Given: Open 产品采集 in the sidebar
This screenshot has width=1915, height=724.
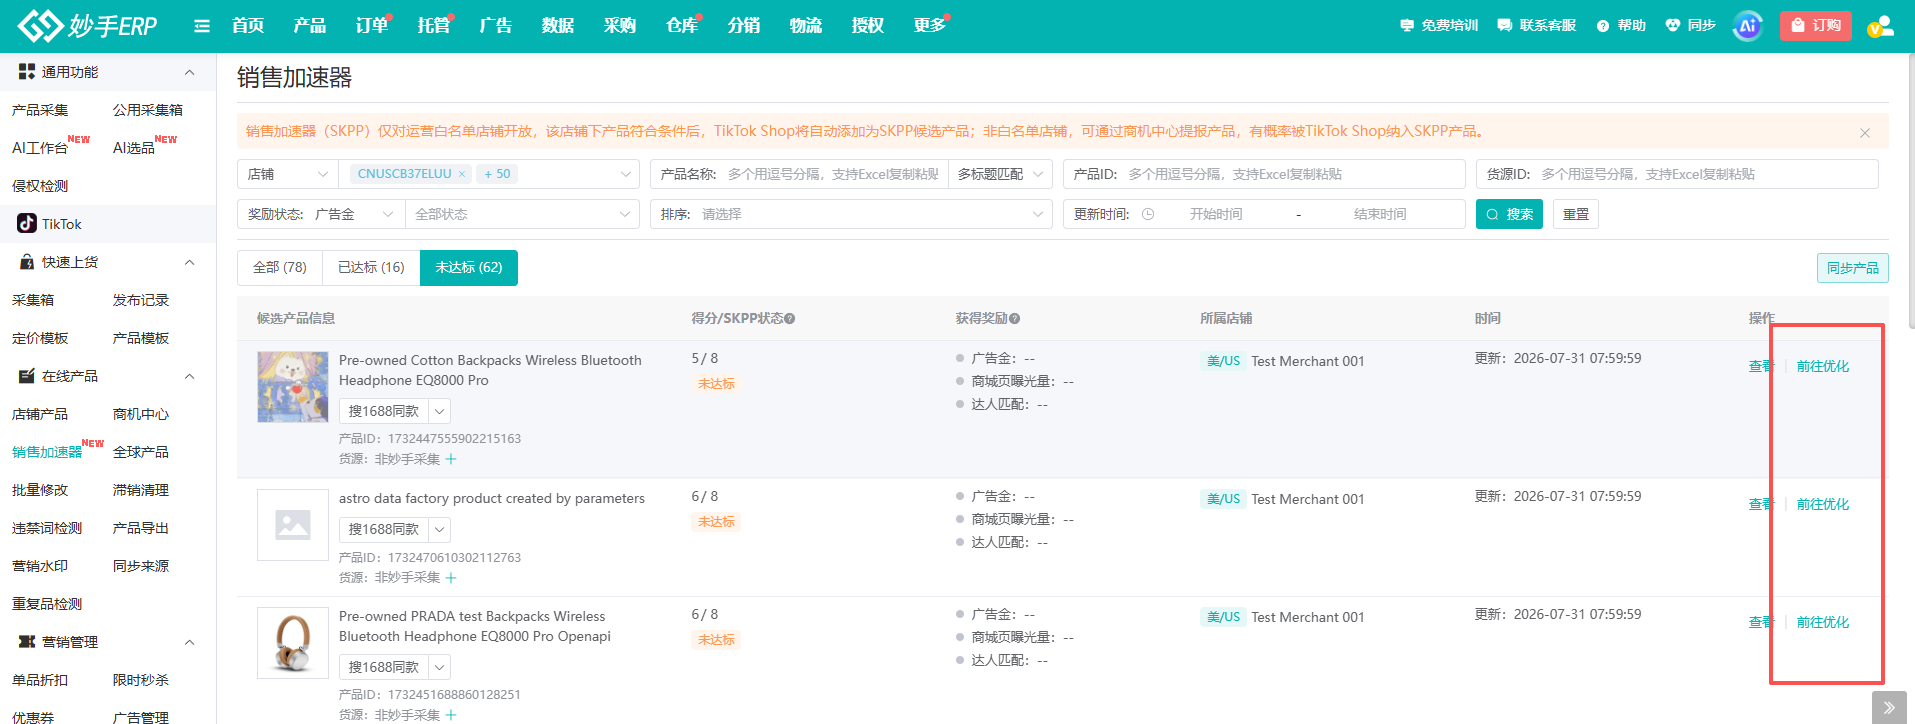Looking at the screenshot, I should 40,110.
